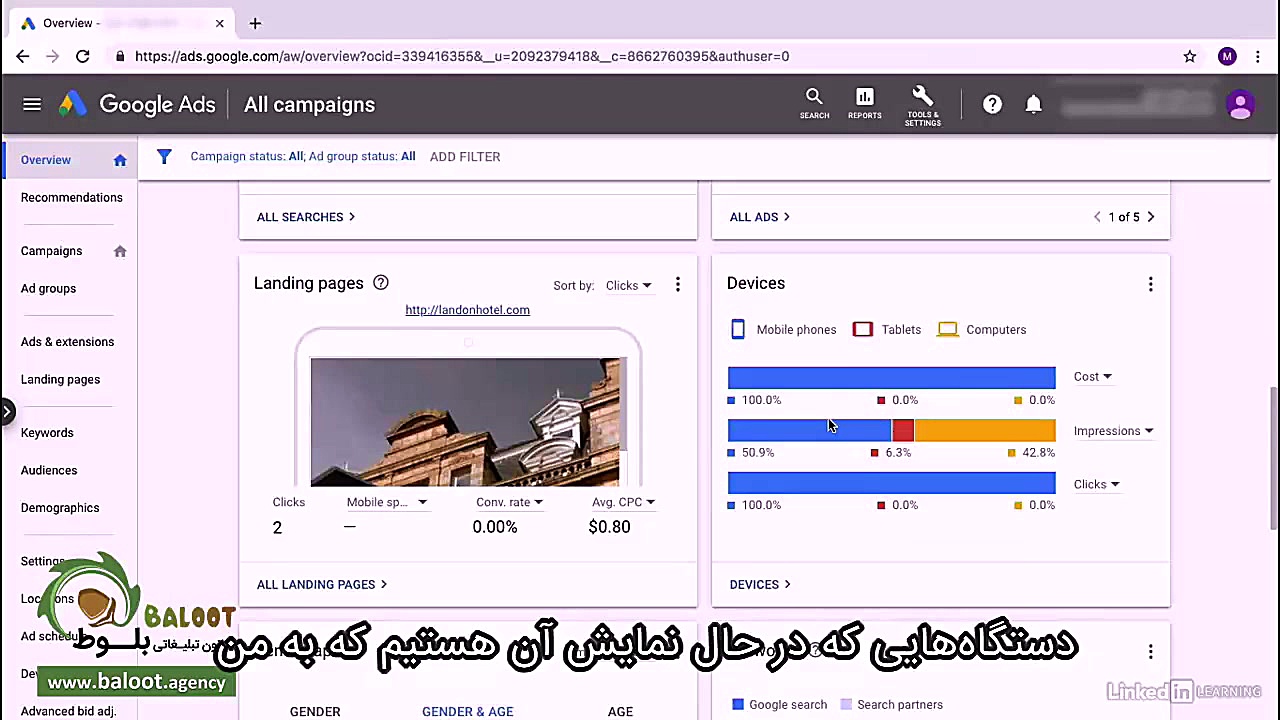Toggle the Tablets device filter
The height and width of the screenshot is (720, 1280).
pyautogui.click(x=862, y=329)
